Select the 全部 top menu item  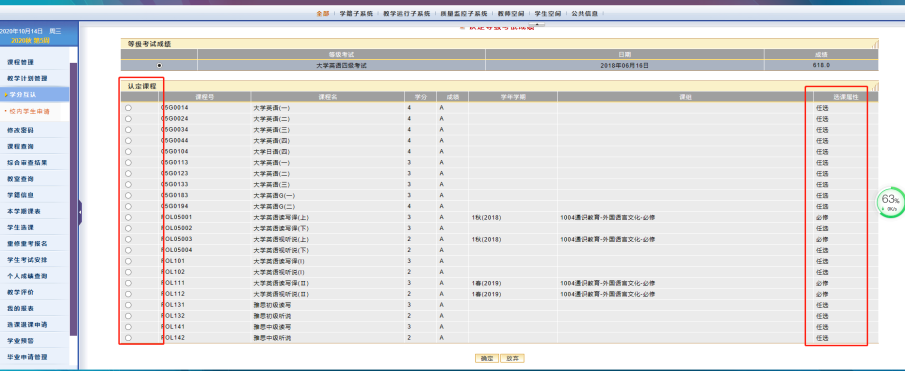(322, 13)
